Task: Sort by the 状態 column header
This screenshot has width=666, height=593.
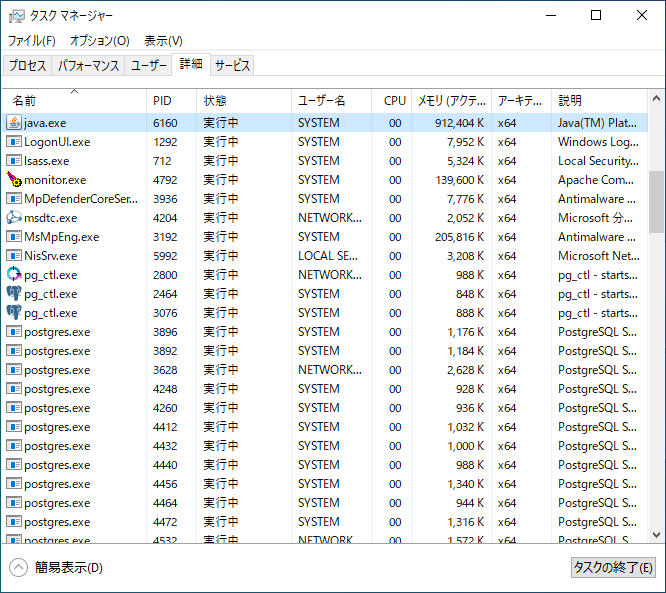Action: tap(244, 101)
